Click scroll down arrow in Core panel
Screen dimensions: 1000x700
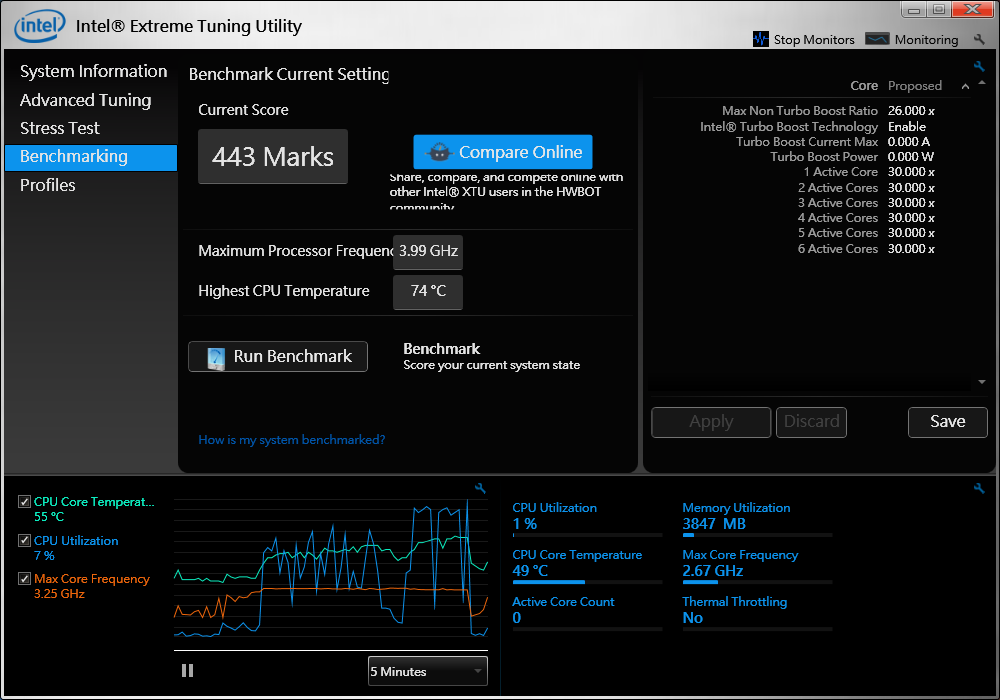pos(982,382)
